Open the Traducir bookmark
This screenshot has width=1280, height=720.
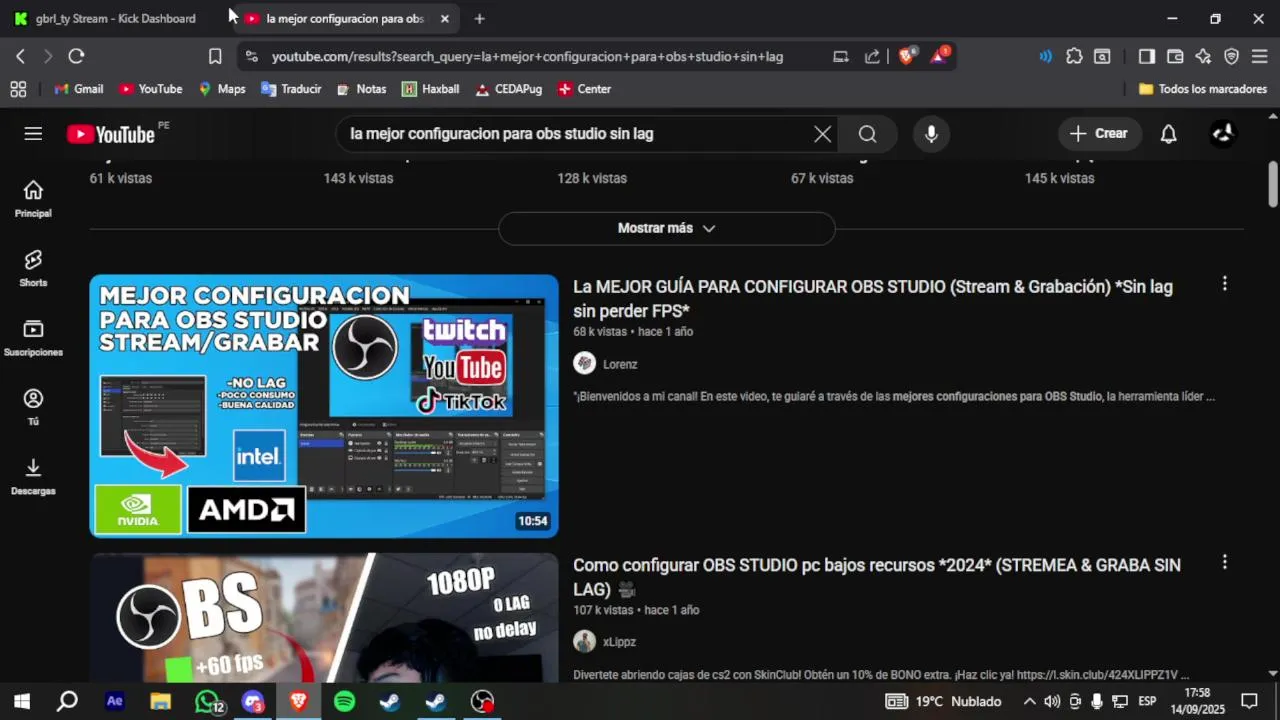pos(291,89)
